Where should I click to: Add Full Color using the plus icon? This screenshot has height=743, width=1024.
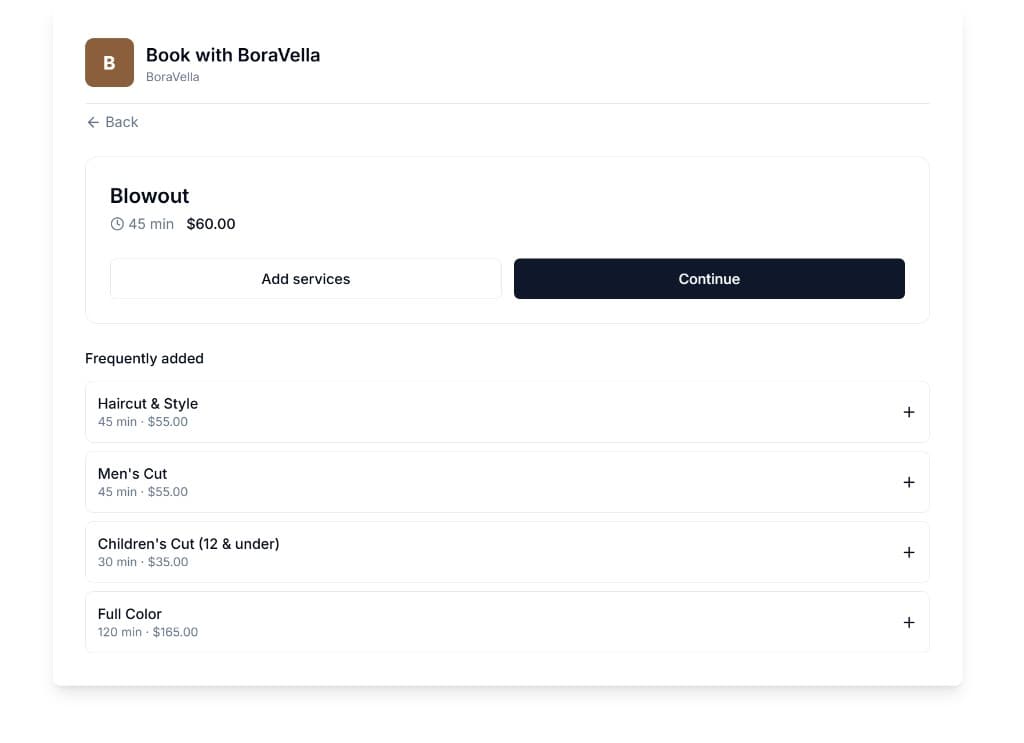(909, 622)
